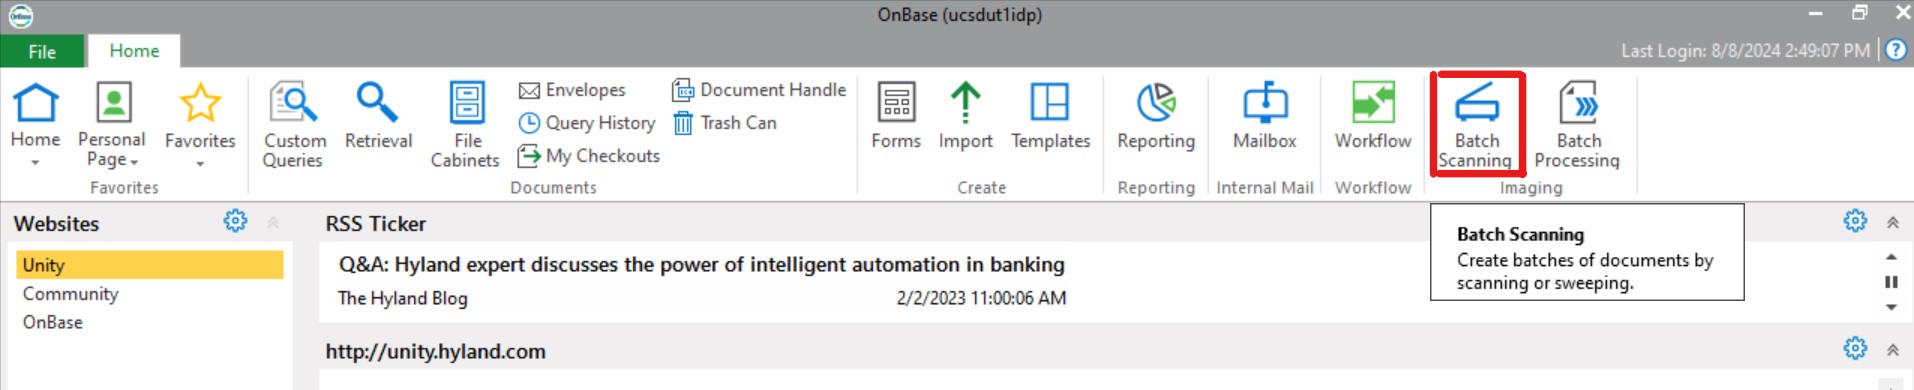This screenshot has height=390, width=1914.
Task: Expand the Home button dropdown arrow
Action: point(35,162)
